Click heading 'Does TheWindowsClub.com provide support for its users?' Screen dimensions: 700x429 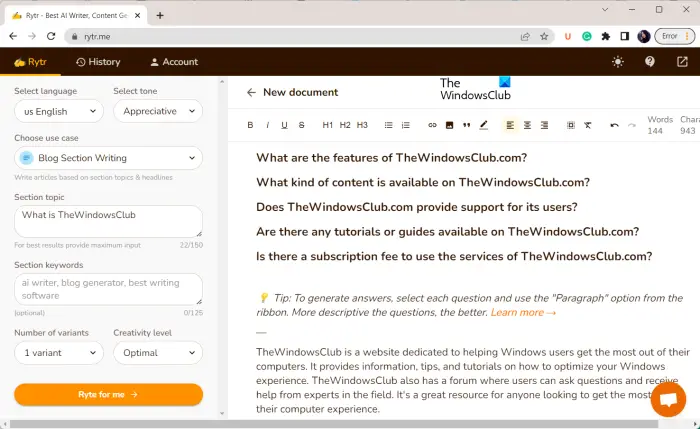pos(417,207)
